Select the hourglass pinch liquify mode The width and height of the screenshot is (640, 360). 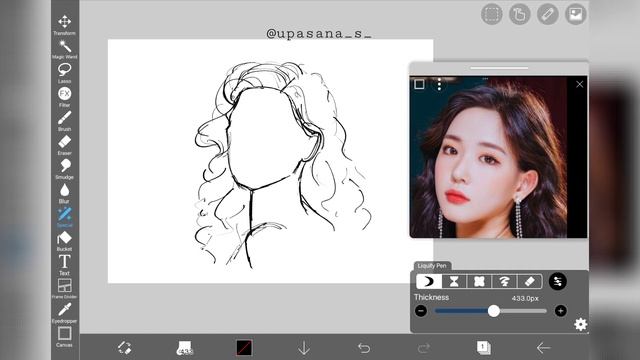[454, 281]
